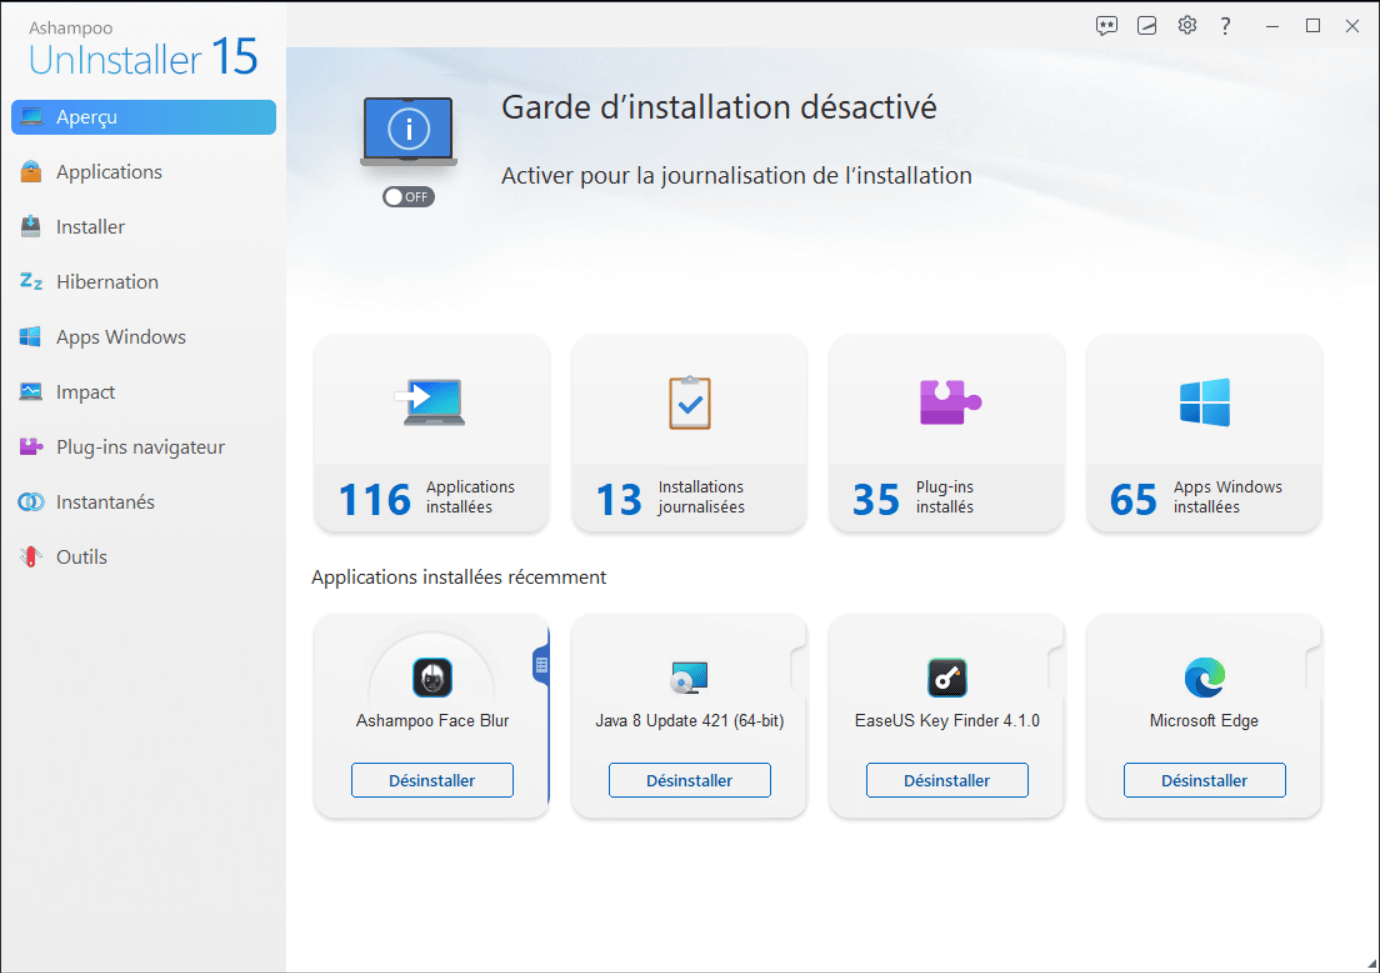Click 'Garde d'installation désactivé' title
Screen dimensions: 1380x973
[719, 107]
